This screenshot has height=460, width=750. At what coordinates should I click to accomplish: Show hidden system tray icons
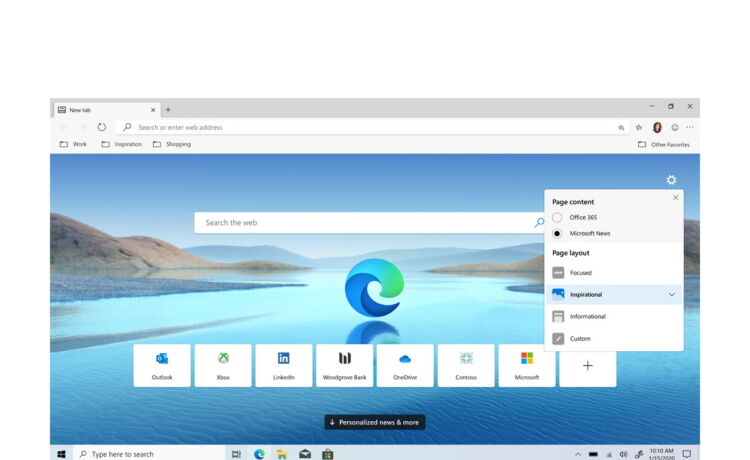[578, 454]
